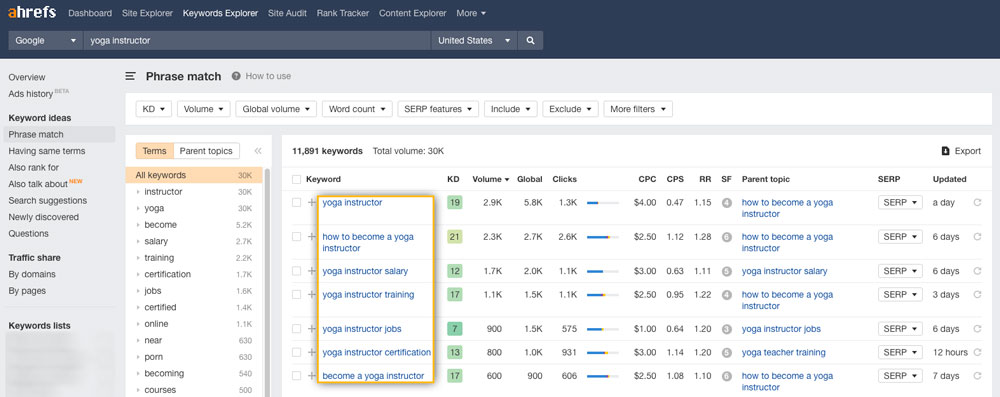The width and height of the screenshot is (1000, 397).
Task: Open the Exclude filter
Action: pos(571,109)
